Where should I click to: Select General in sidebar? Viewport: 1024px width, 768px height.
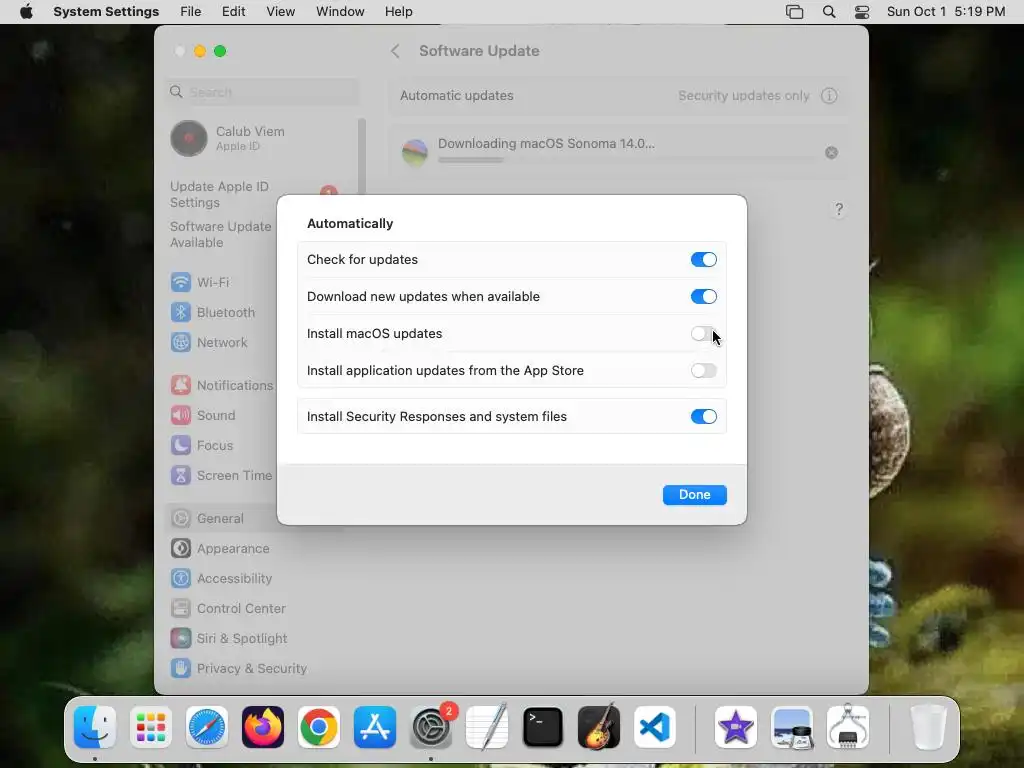pos(207,519)
